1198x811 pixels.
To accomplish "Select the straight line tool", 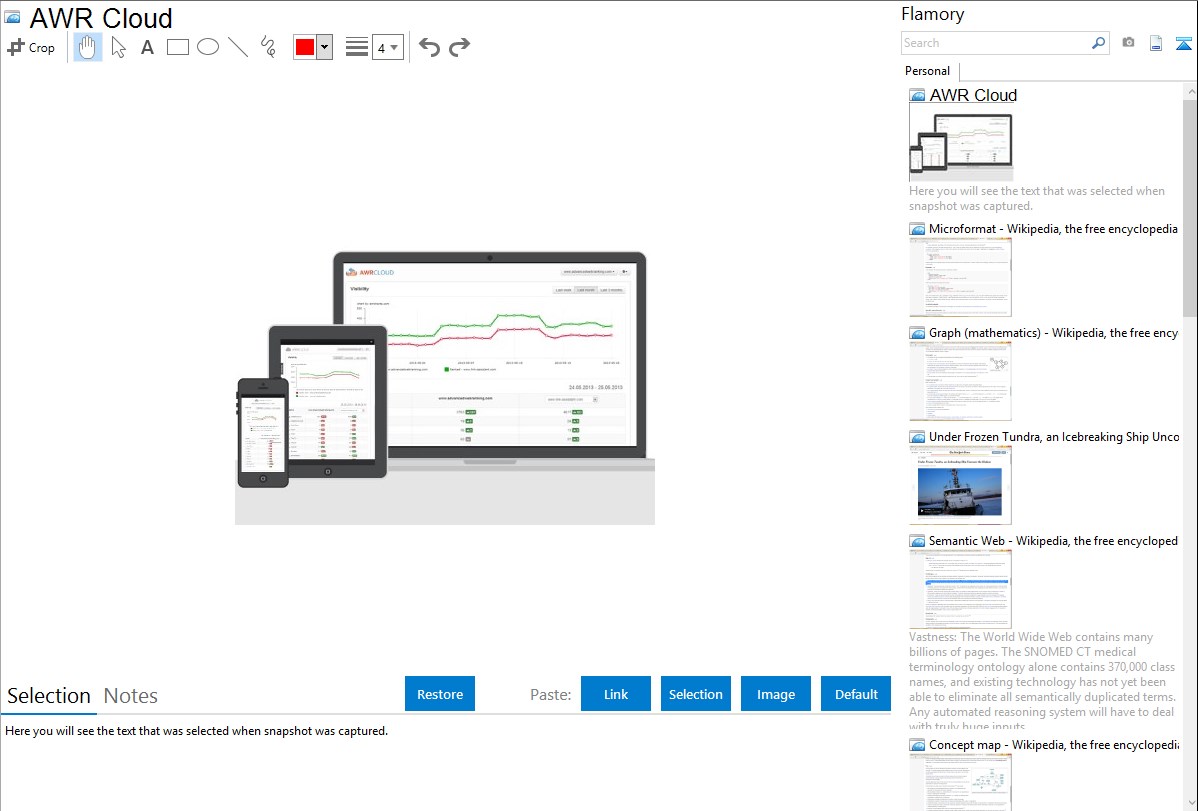I will point(238,47).
